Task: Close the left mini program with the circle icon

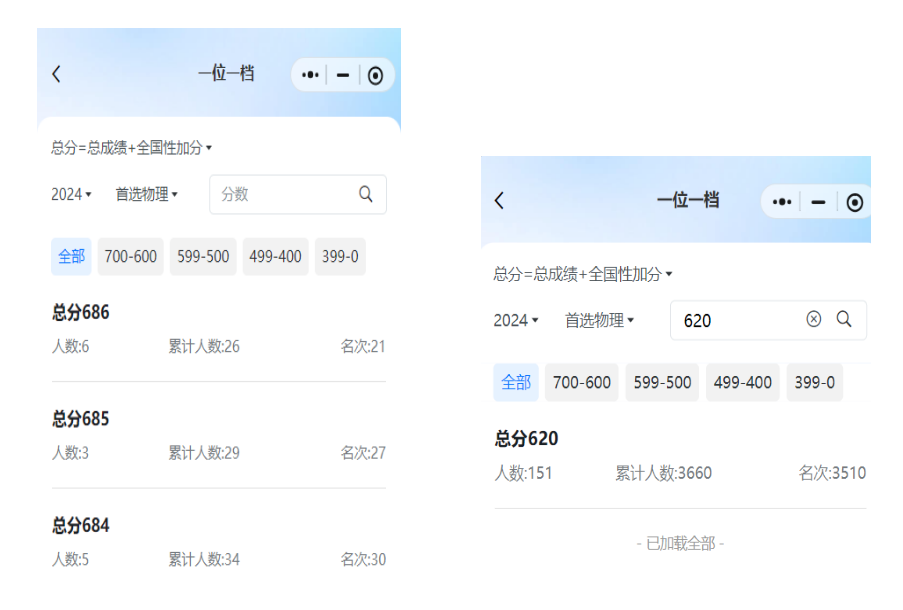Action: pos(375,75)
